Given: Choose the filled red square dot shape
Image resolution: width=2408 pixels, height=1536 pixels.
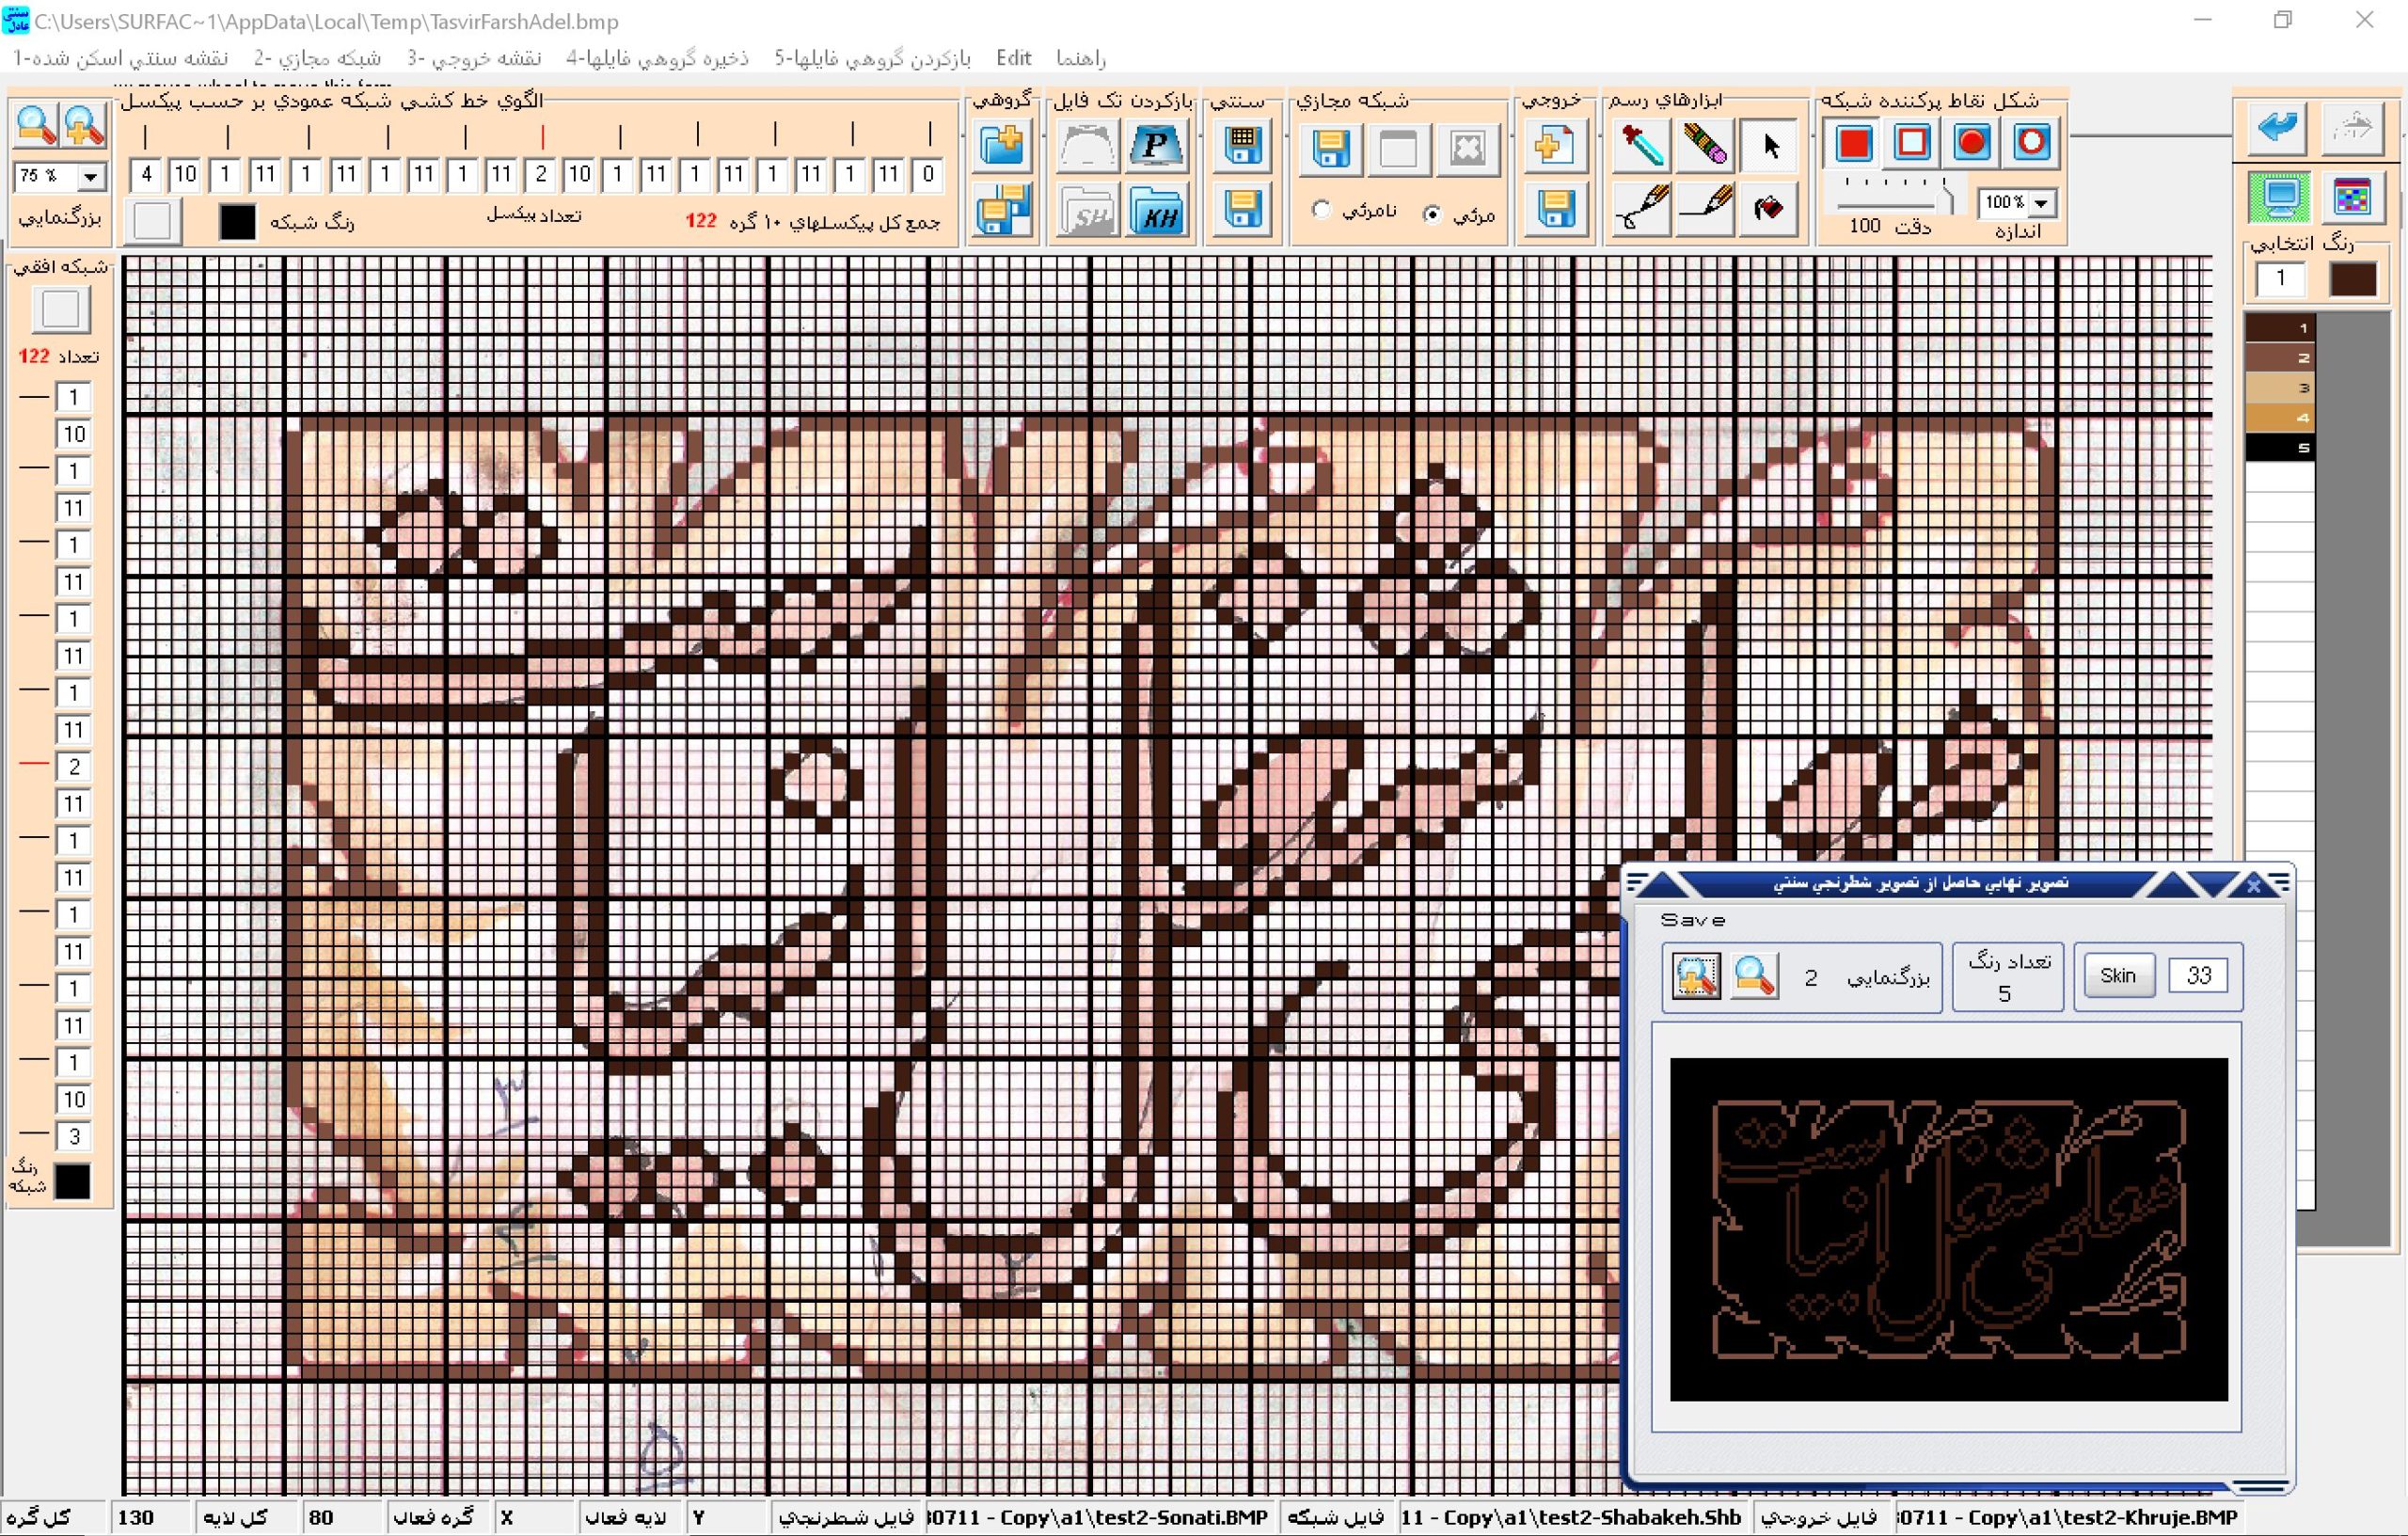Looking at the screenshot, I should pyautogui.click(x=1853, y=143).
